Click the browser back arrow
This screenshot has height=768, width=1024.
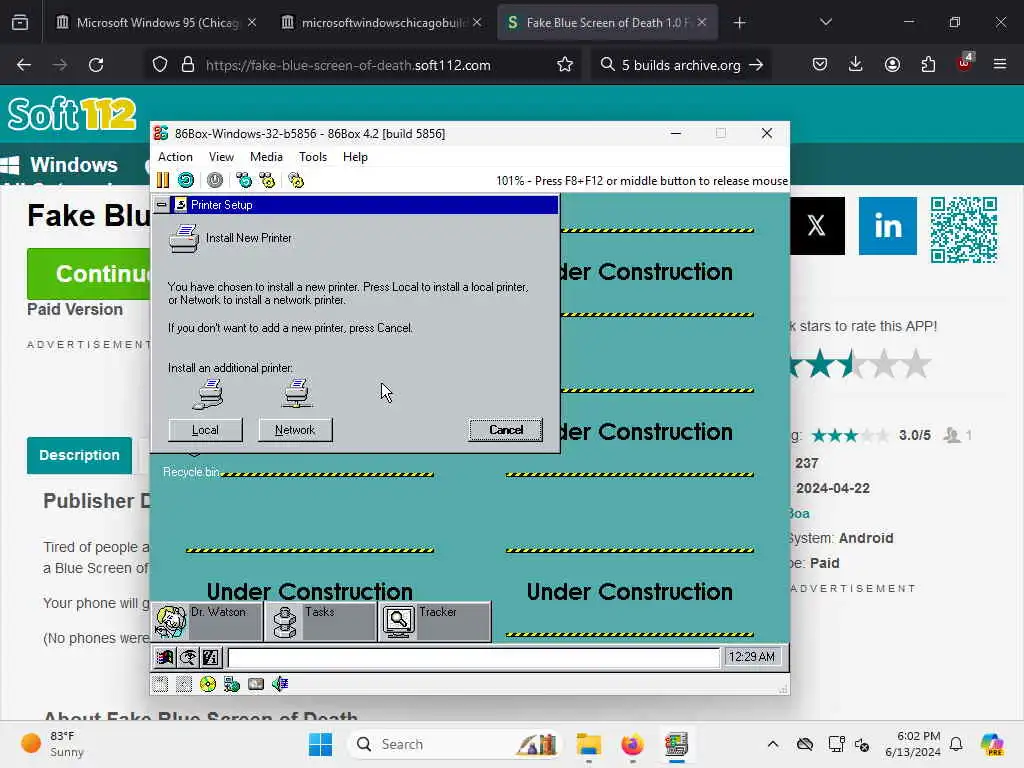coord(24,65)
